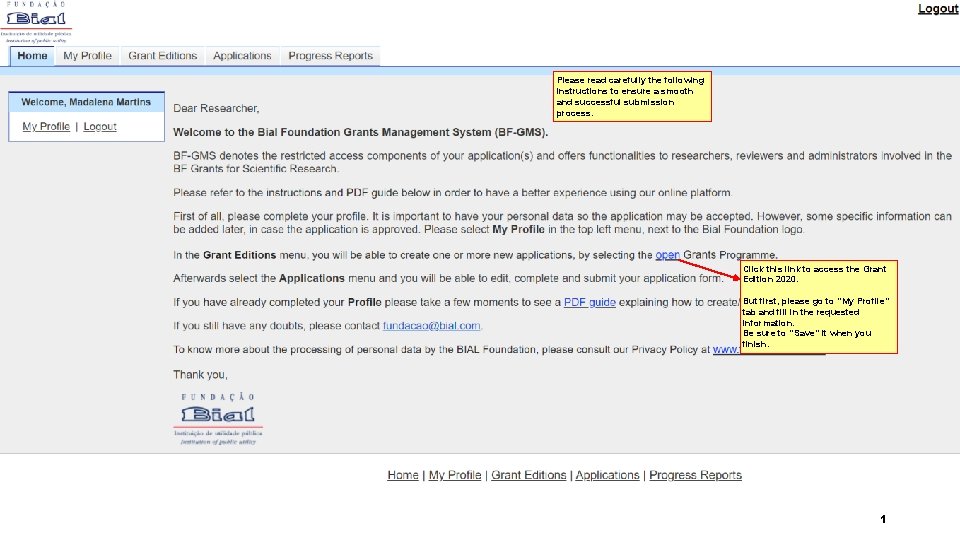Click the 'Dear Researcher,' greeting text
This screenshot has height=540, width=960.
coord(216,108)
